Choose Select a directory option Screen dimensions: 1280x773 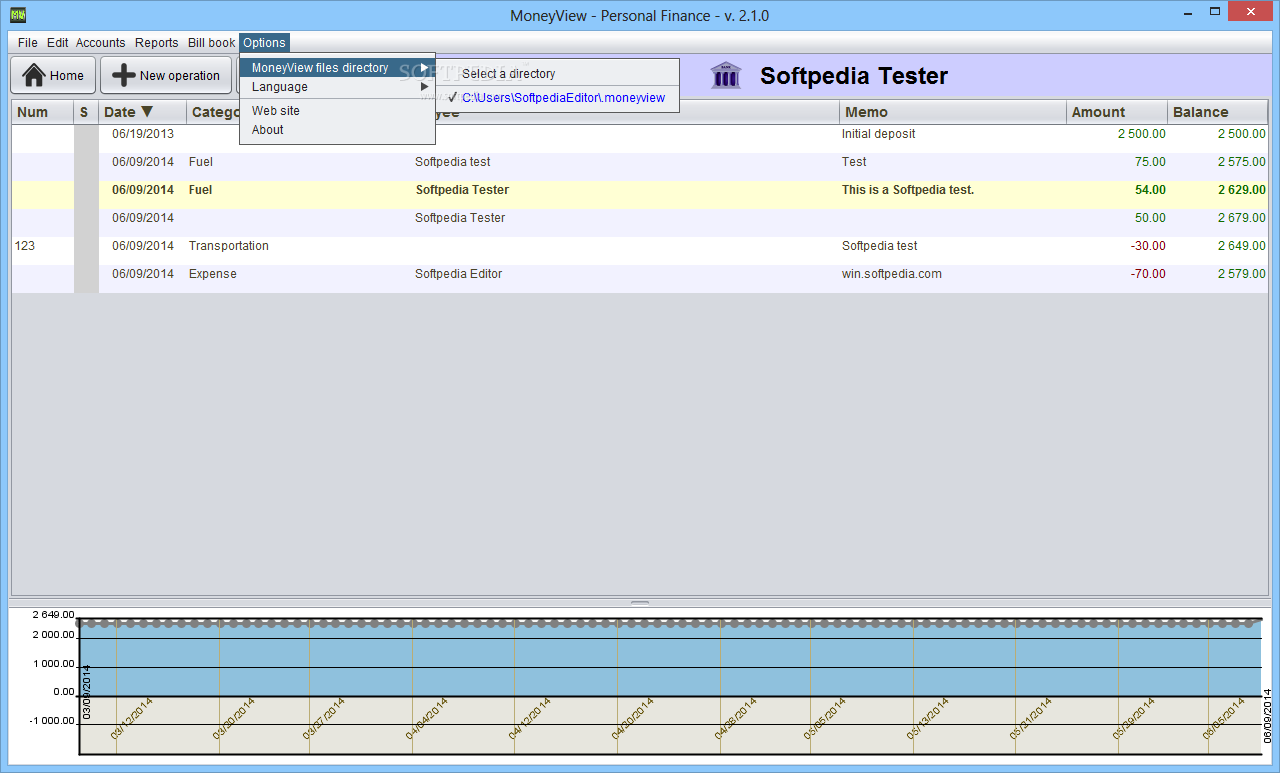click(557, 74)
